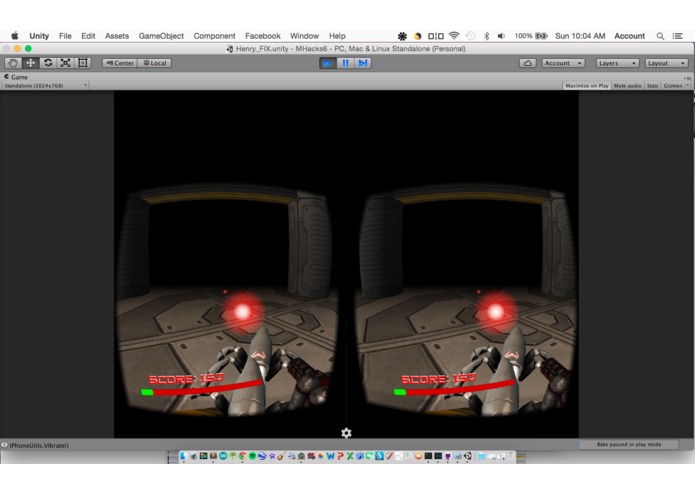Open Arduino from the Dock
This screenshot has height=494, width=695.
pos(223,456)
